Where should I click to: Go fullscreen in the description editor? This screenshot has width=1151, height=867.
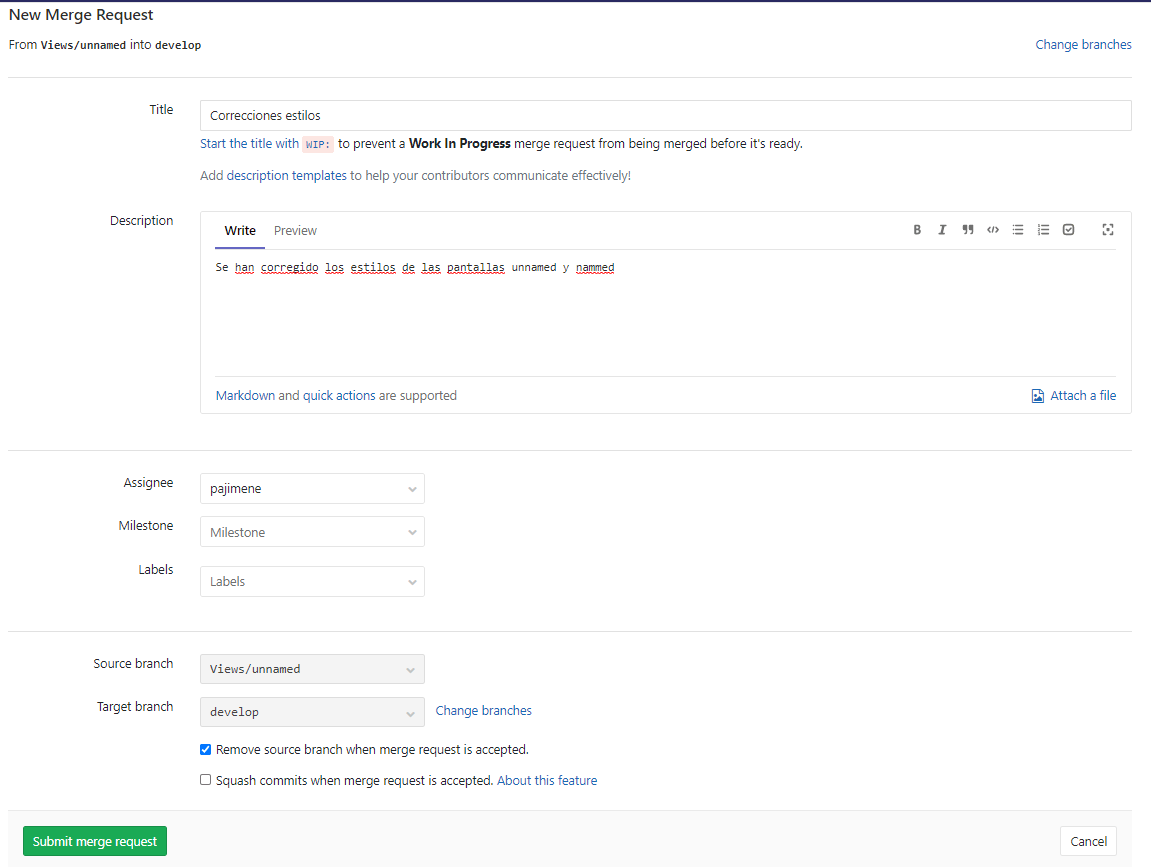click(1107, 229)
